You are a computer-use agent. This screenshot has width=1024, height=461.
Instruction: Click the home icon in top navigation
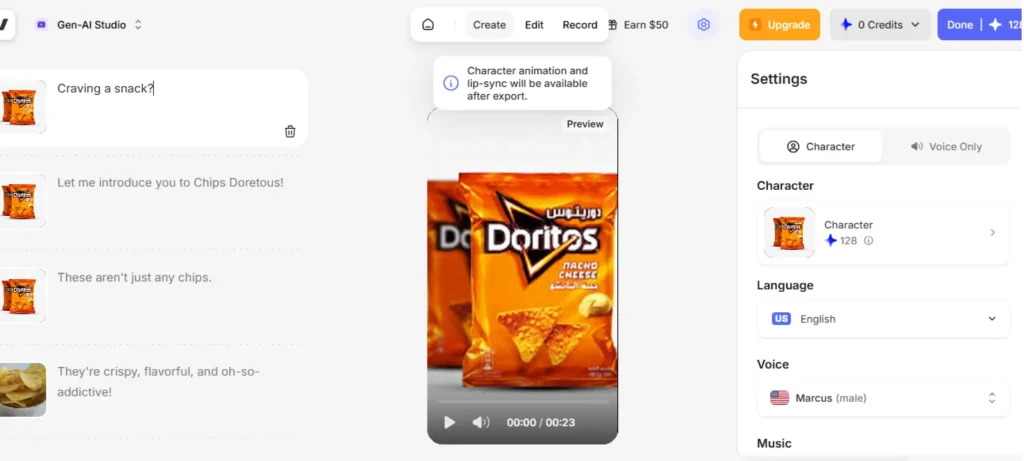428,25
